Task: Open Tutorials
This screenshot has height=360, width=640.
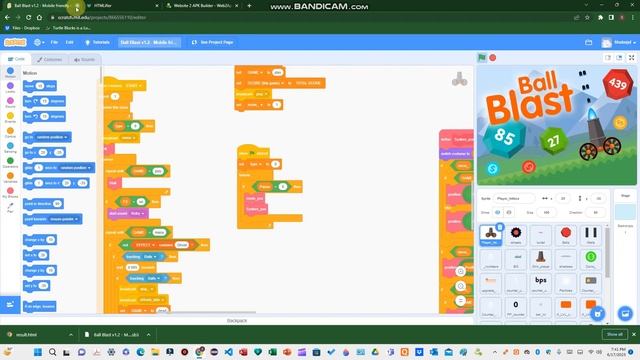Action: coord(97,42)
